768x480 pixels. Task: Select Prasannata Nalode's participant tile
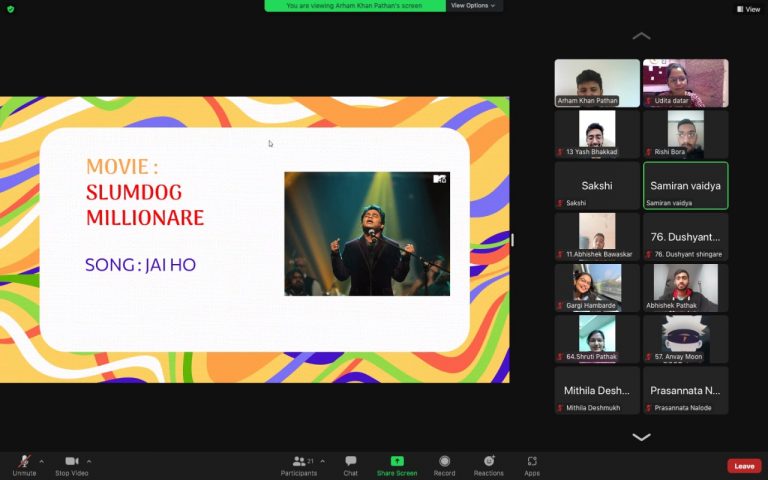tap(686, 390)
